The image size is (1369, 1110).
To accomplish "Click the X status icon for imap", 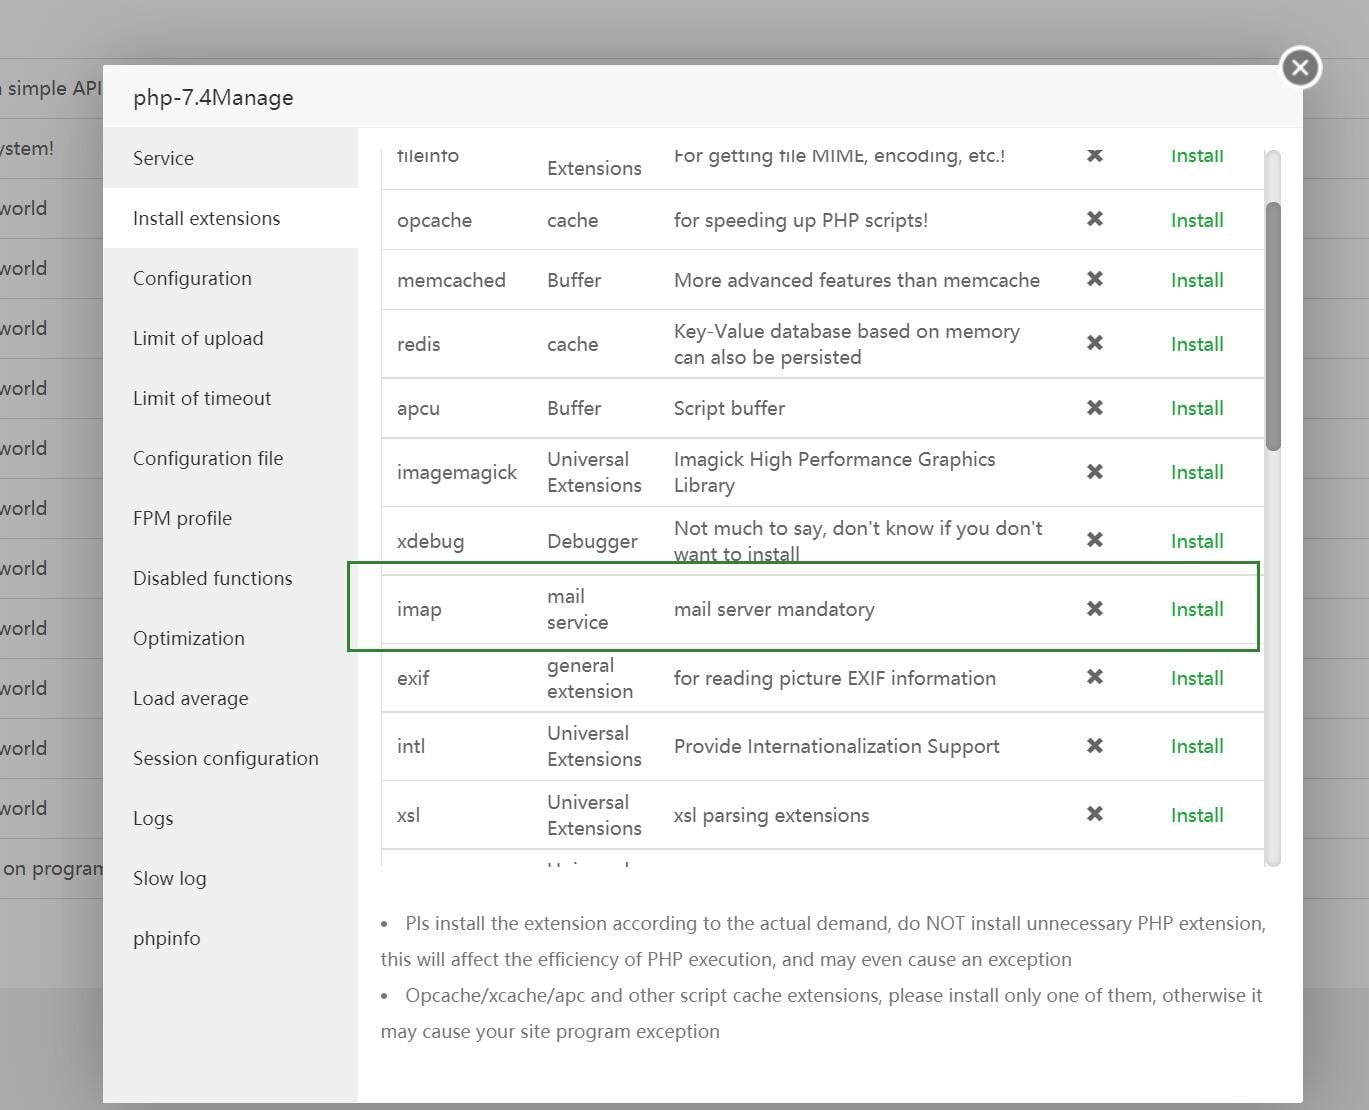I will [1095, 609].
